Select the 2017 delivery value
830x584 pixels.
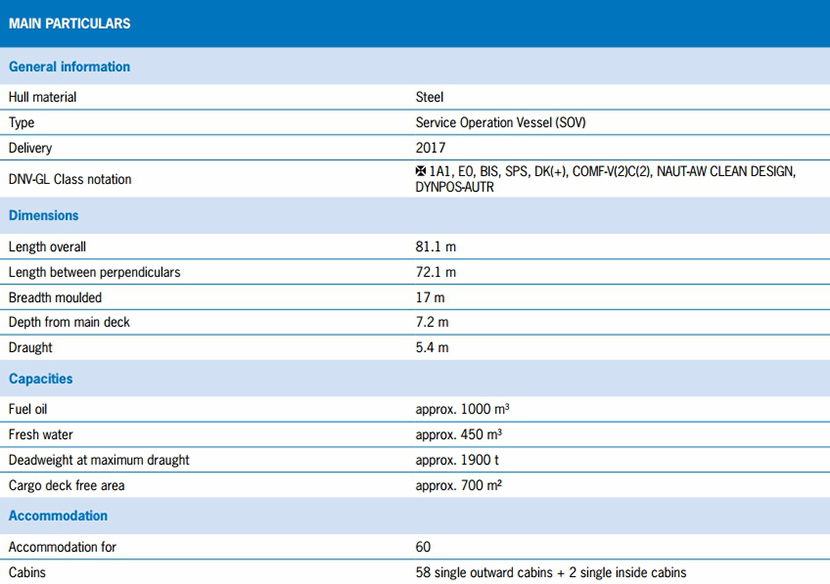coord(430,148)
